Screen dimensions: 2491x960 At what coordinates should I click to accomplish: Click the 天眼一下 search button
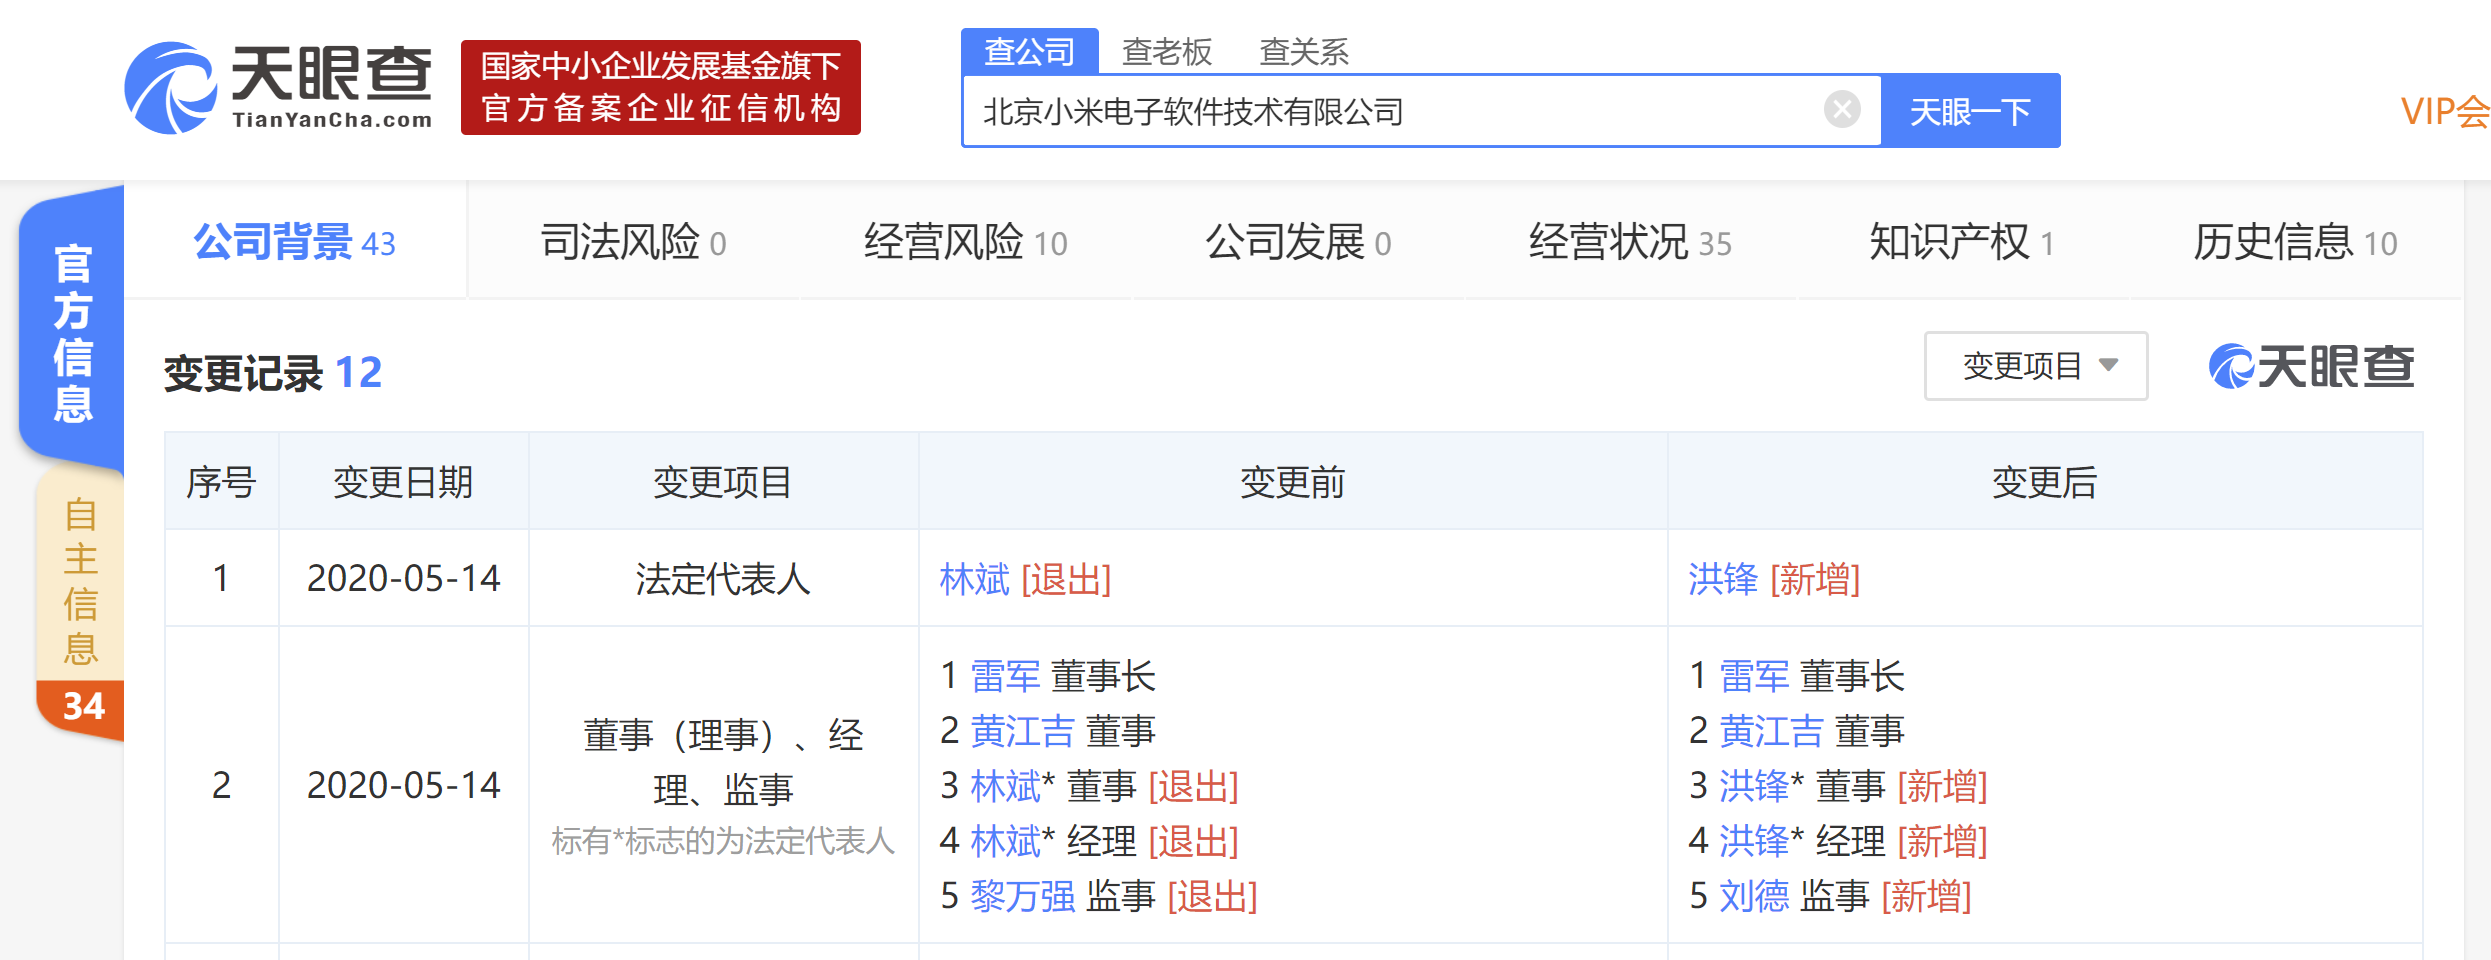[1971, 110]
